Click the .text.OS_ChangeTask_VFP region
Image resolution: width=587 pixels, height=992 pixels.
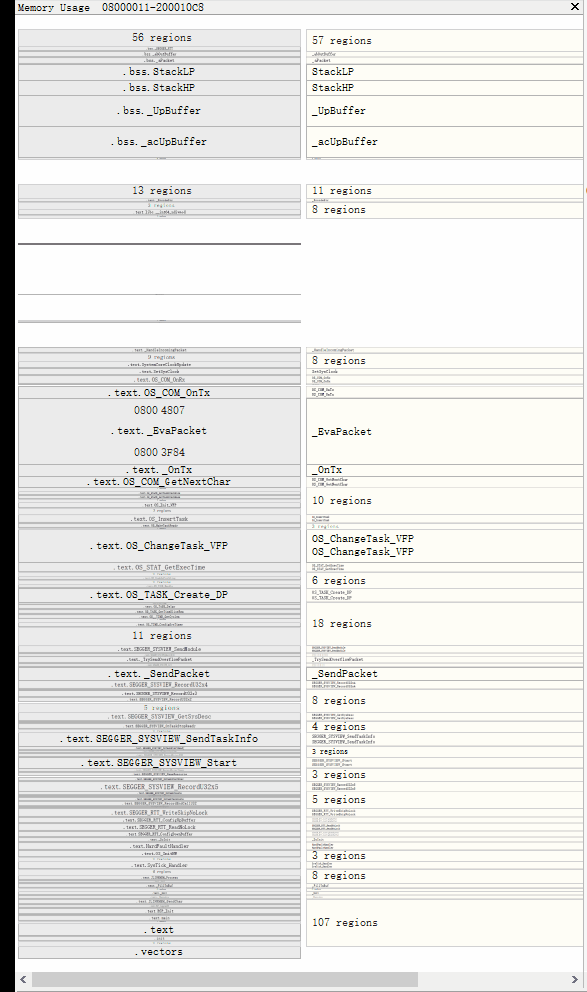click(x=159, y=546)
